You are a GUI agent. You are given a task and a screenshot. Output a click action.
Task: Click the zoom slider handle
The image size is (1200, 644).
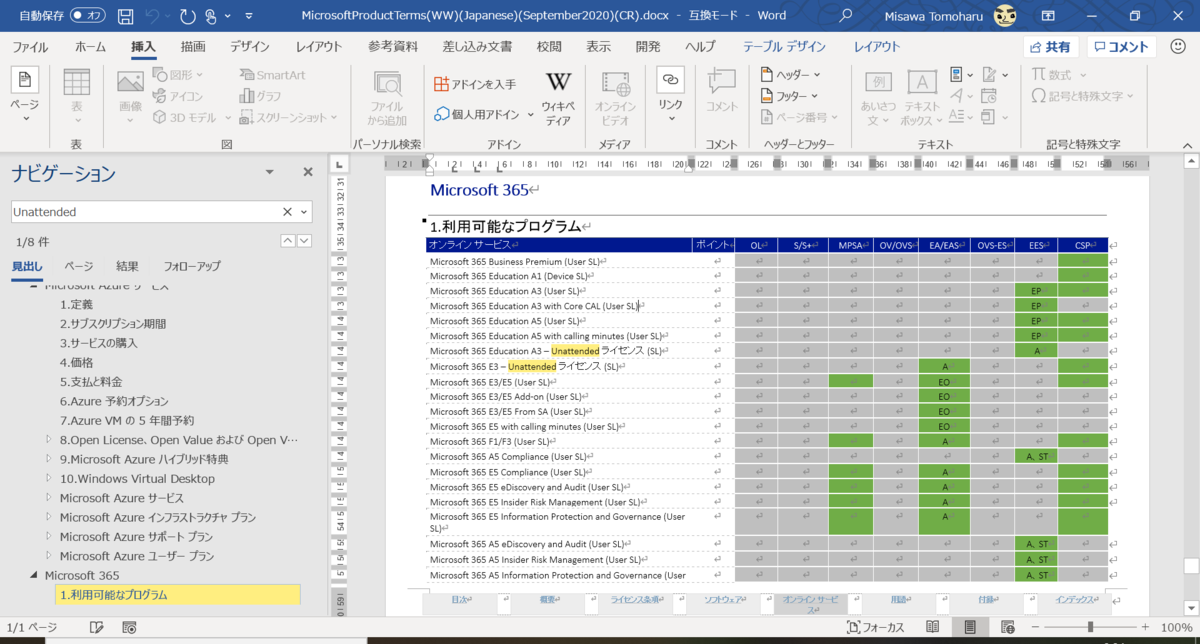coord(1089,627)
